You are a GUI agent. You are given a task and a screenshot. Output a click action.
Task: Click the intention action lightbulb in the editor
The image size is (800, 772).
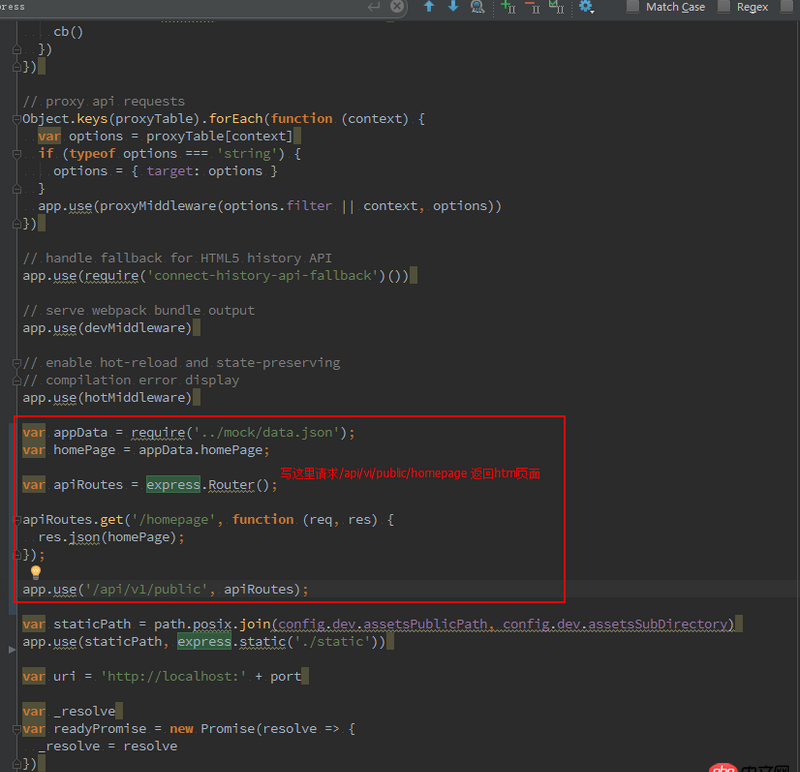tap(35, 572)
